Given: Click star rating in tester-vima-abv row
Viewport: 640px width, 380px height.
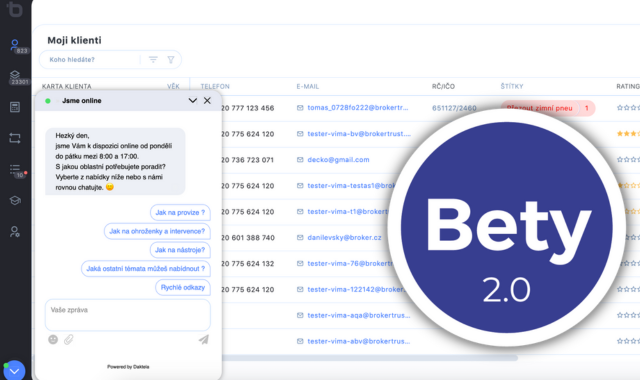Looking at the screenshot, I should coord(628,341).
